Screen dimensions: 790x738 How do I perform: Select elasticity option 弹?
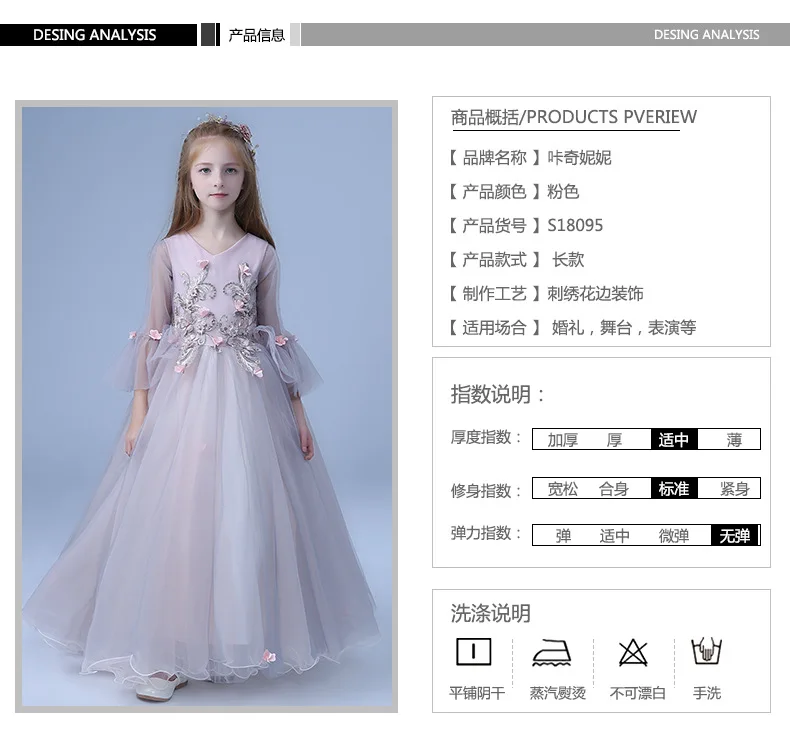coord(563,535)
